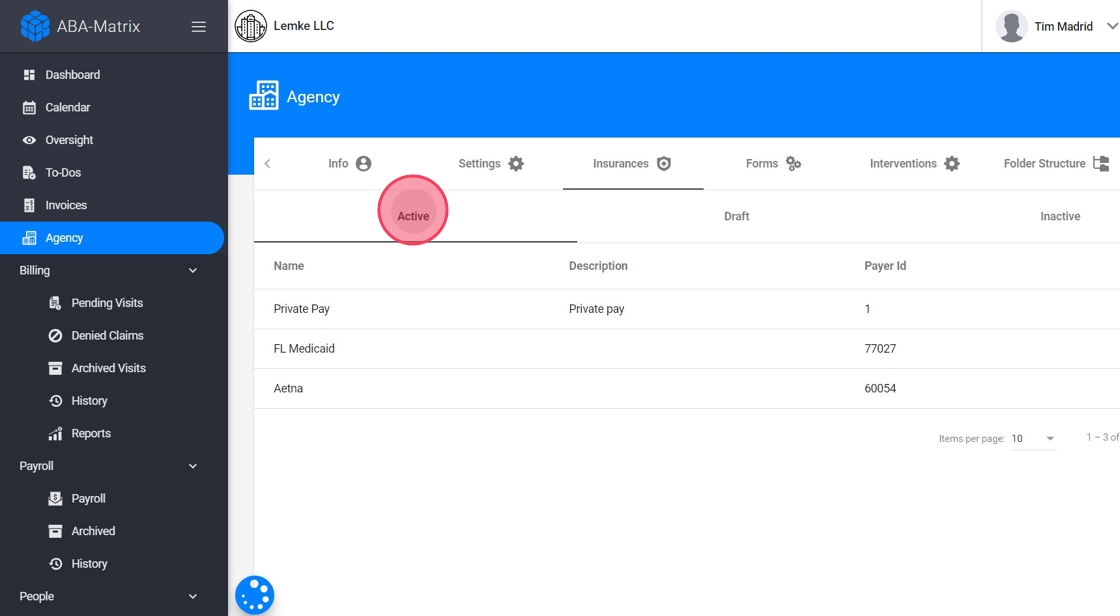The height and width of the screenshot is (616, 1120).
Task: Click the Payroll History clock icon
Action: click(x=55, y=564)
